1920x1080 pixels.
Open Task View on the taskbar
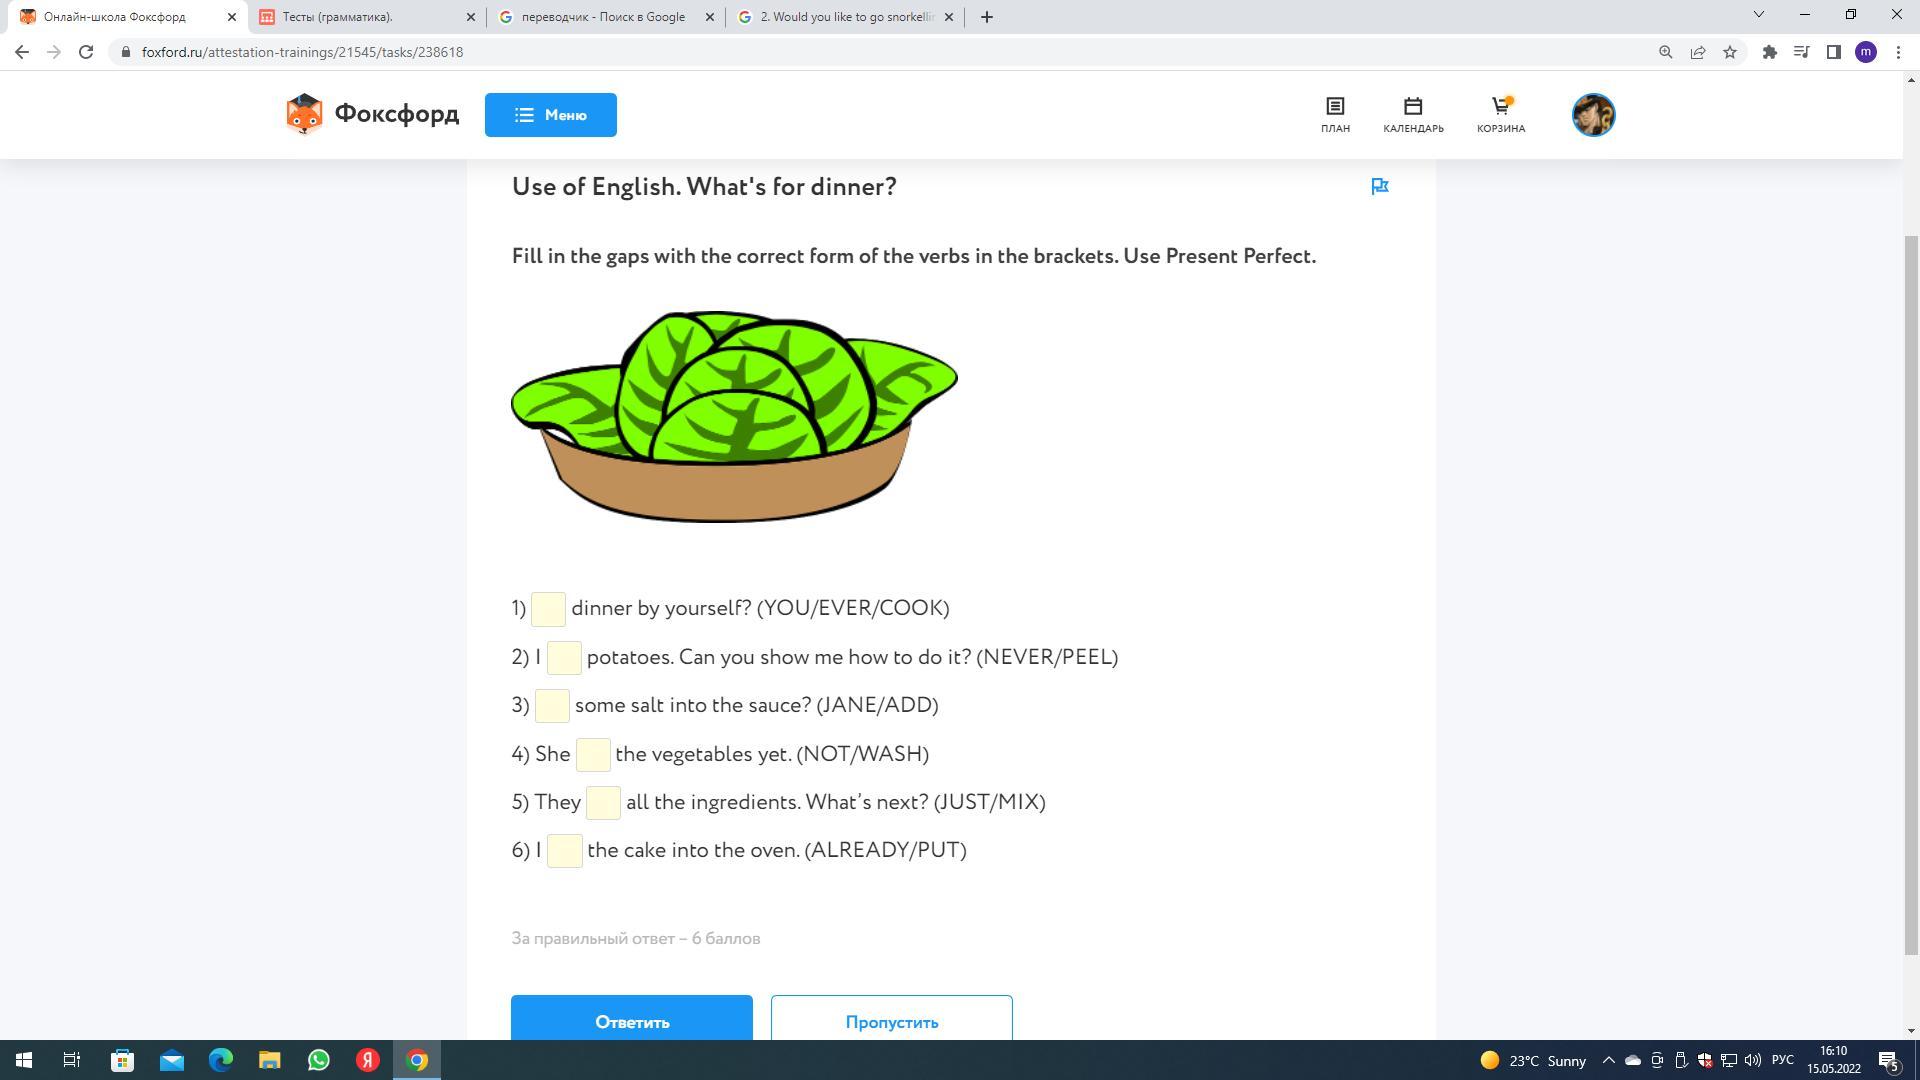click(x=72, y=1060)
